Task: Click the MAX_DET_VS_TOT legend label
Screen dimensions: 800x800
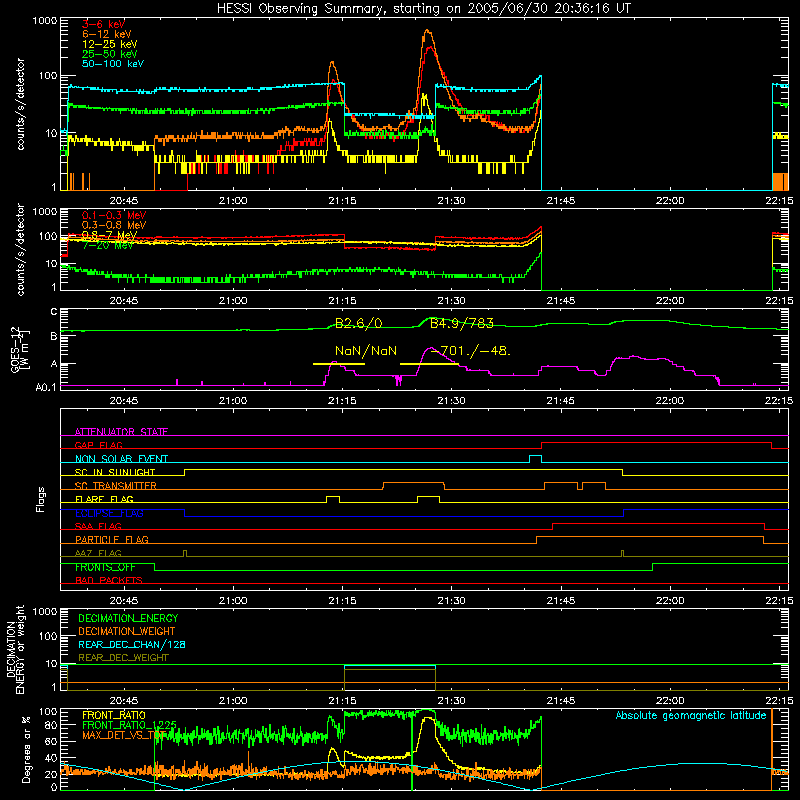Action: pyautogui.click(x=124, y=735)
